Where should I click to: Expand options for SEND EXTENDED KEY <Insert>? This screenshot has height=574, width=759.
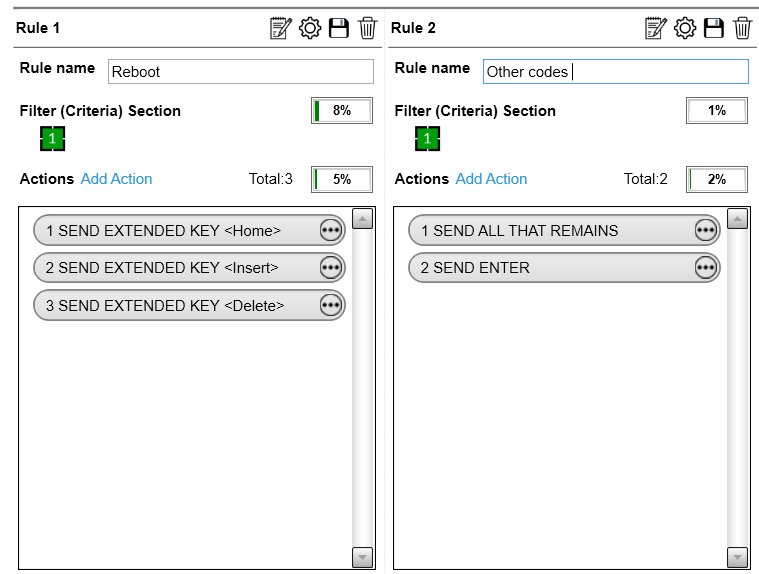tap(331, 268)
